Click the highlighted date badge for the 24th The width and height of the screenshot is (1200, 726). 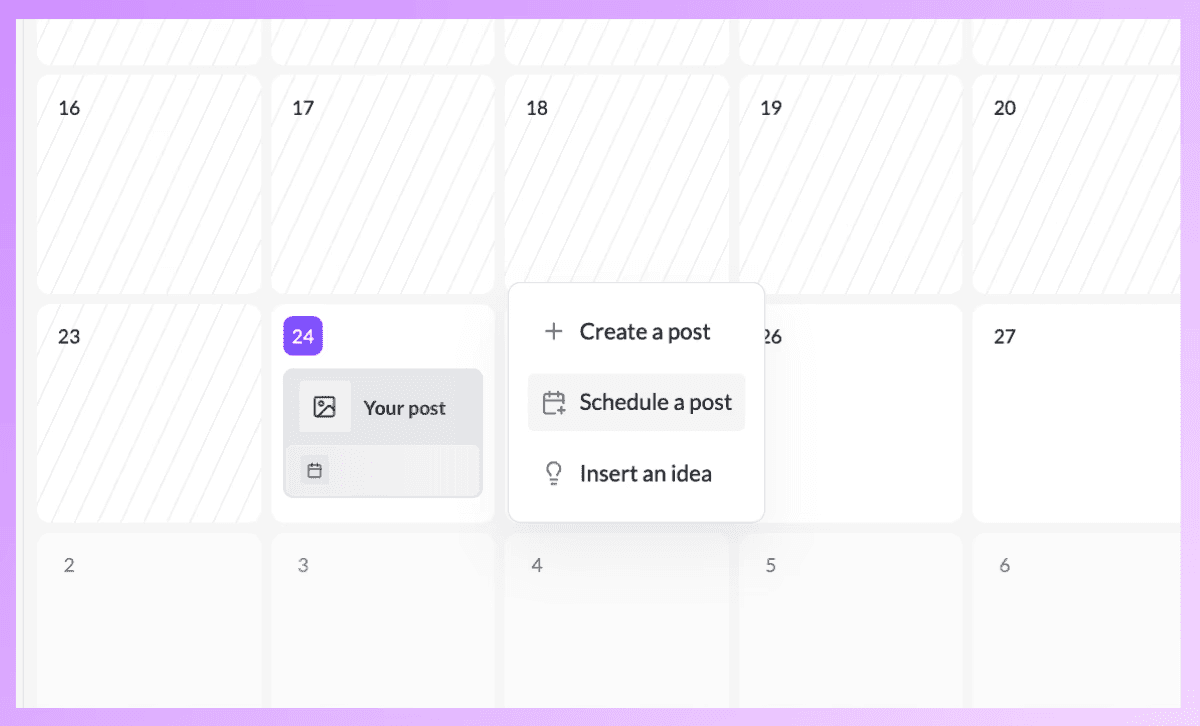click(303, 336)
